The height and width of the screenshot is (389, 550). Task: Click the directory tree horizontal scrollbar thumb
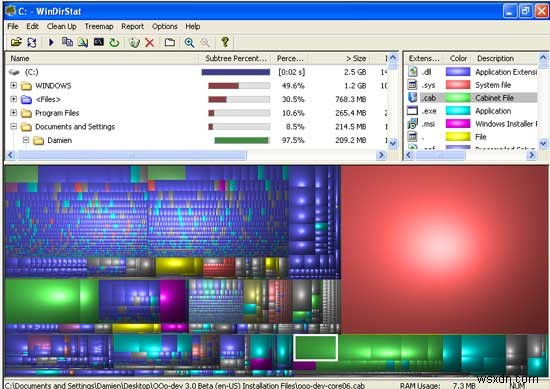[x=132, y=155]
